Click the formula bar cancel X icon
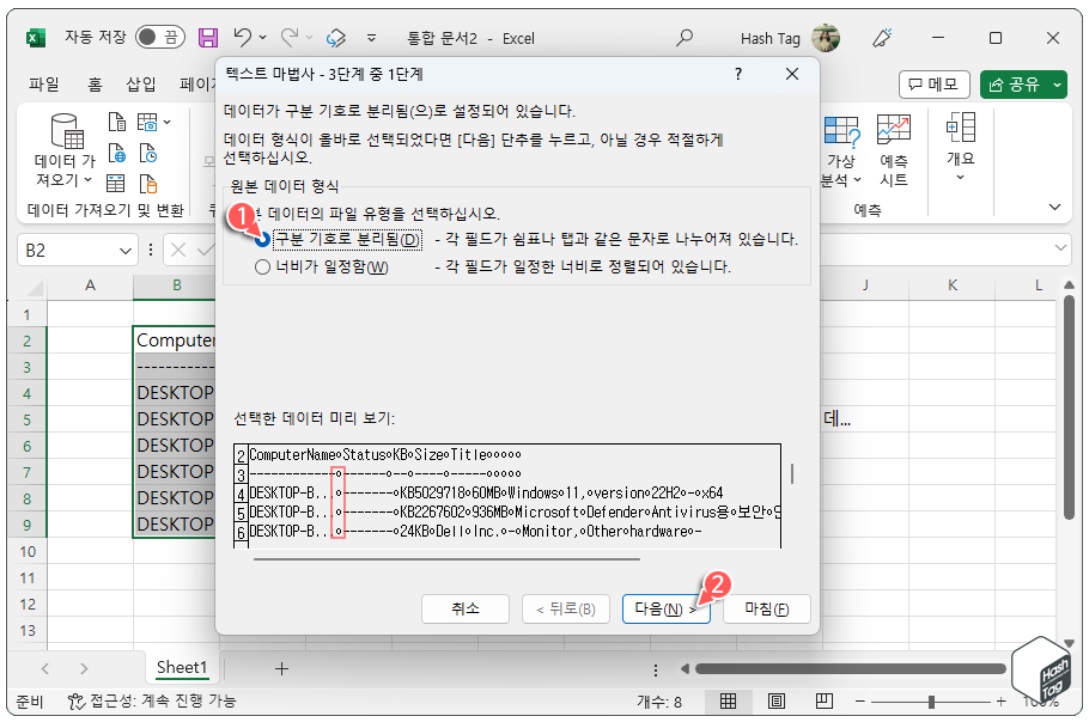The width and height of the screenshot is (1088, 720). [178, 250]
